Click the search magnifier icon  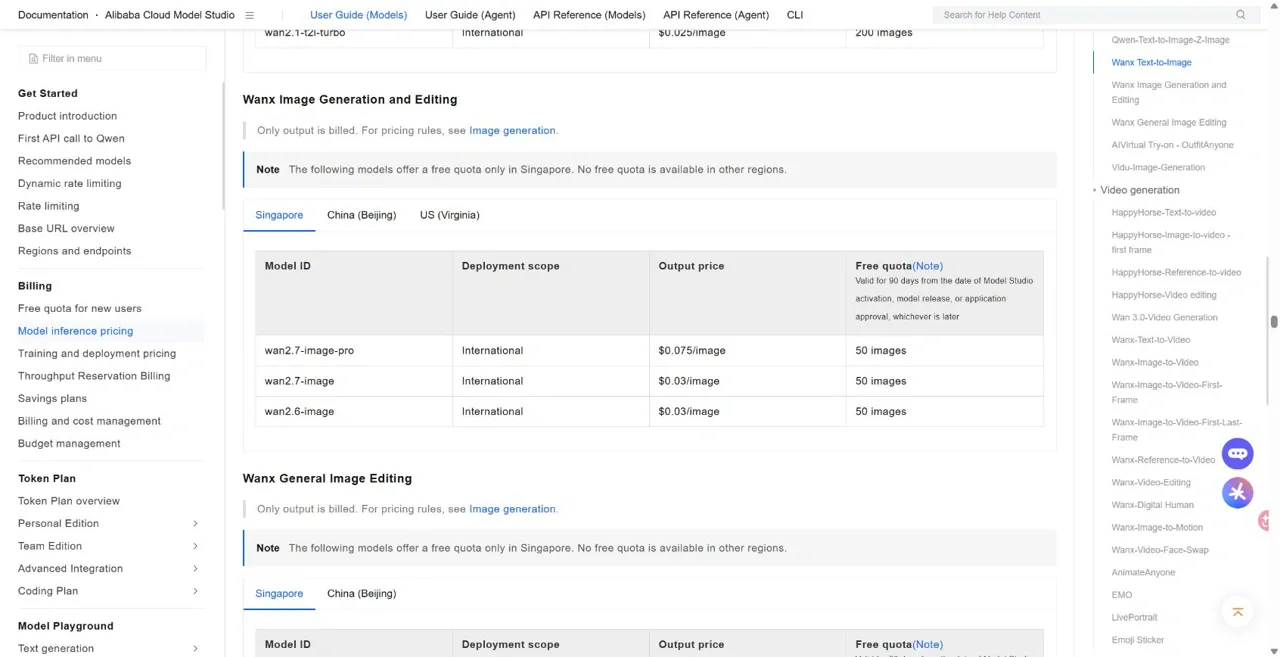[x=1241, y=15]
